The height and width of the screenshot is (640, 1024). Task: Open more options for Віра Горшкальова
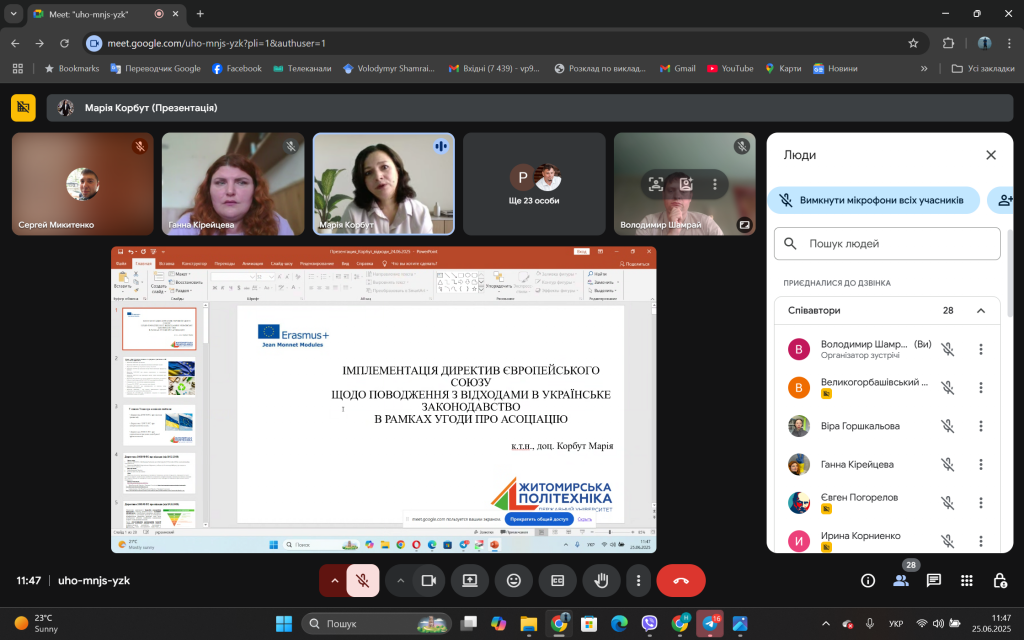[x=980, y=426]
